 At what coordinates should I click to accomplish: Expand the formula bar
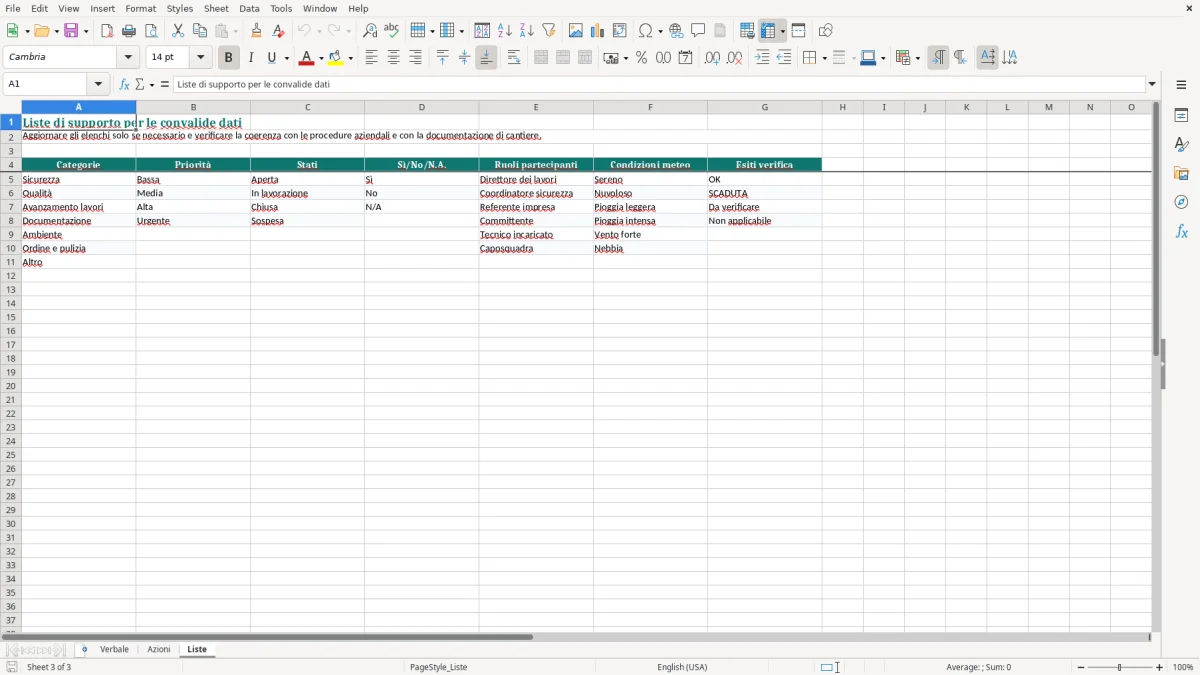point(1152,85)
